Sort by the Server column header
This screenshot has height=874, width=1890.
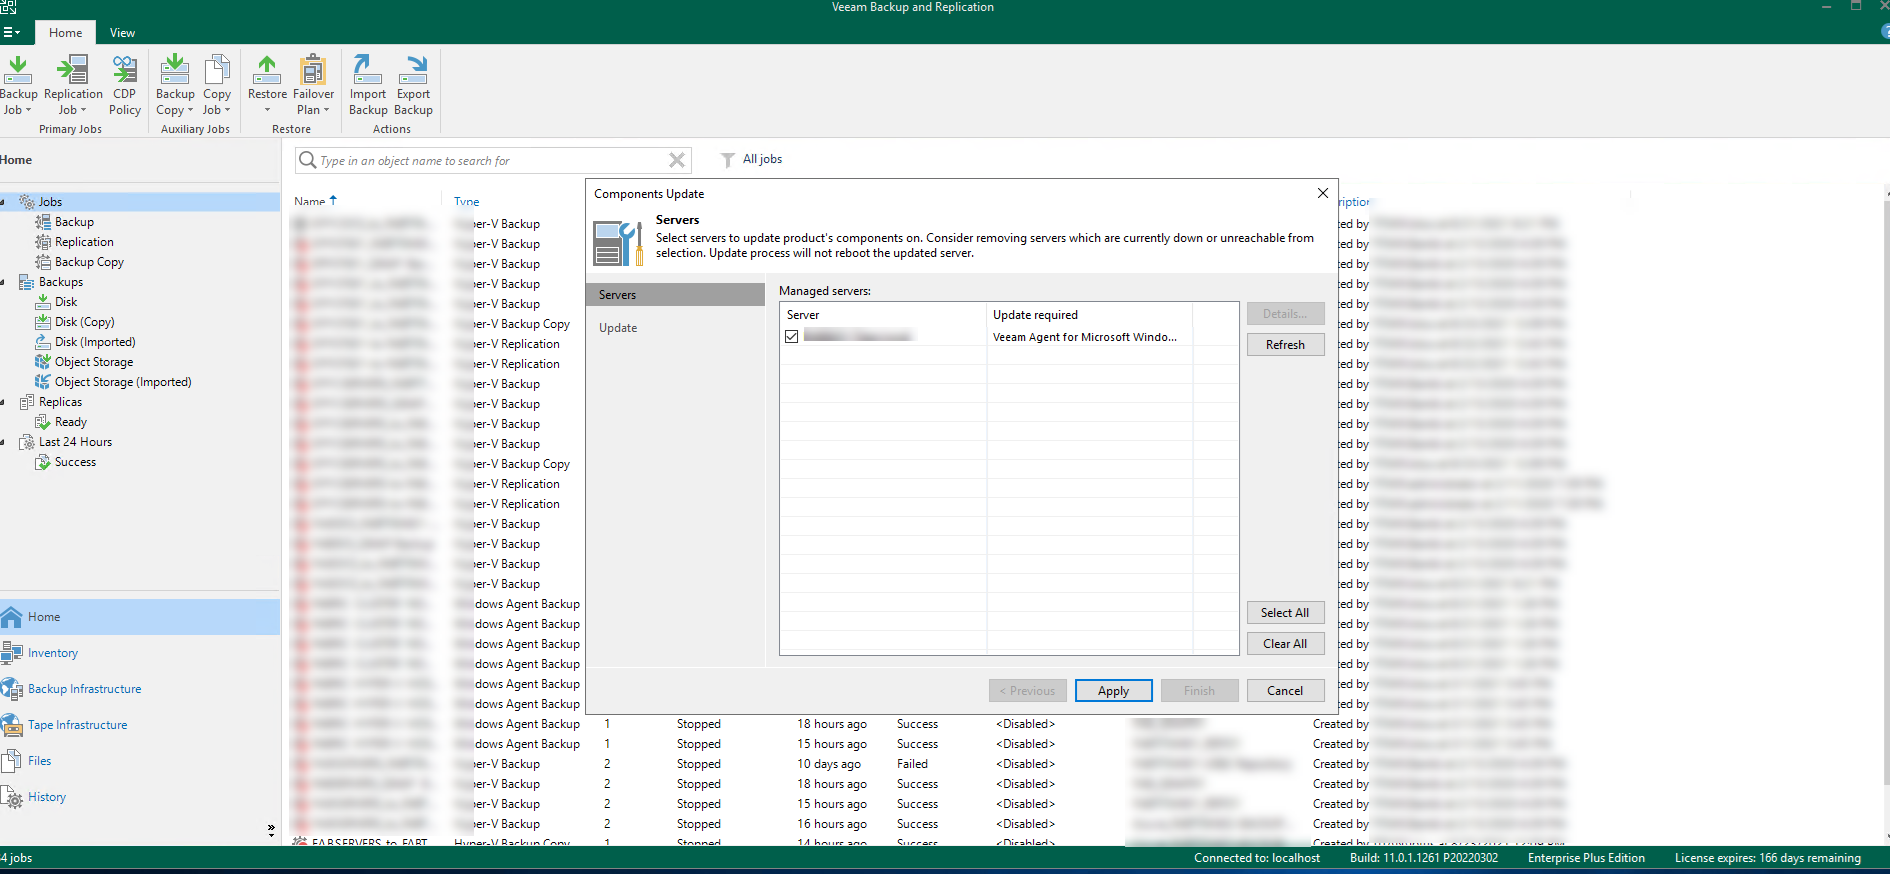point(884,315)
